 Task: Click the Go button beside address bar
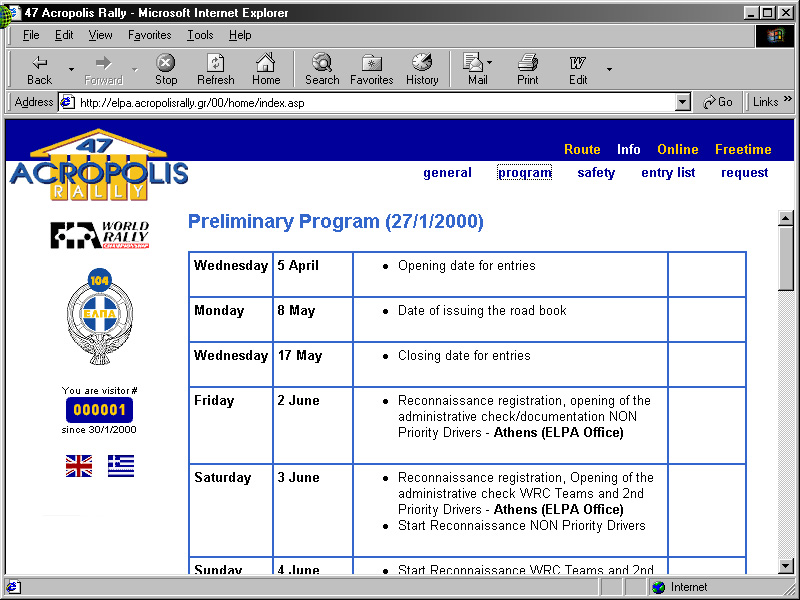coord(717,102)
